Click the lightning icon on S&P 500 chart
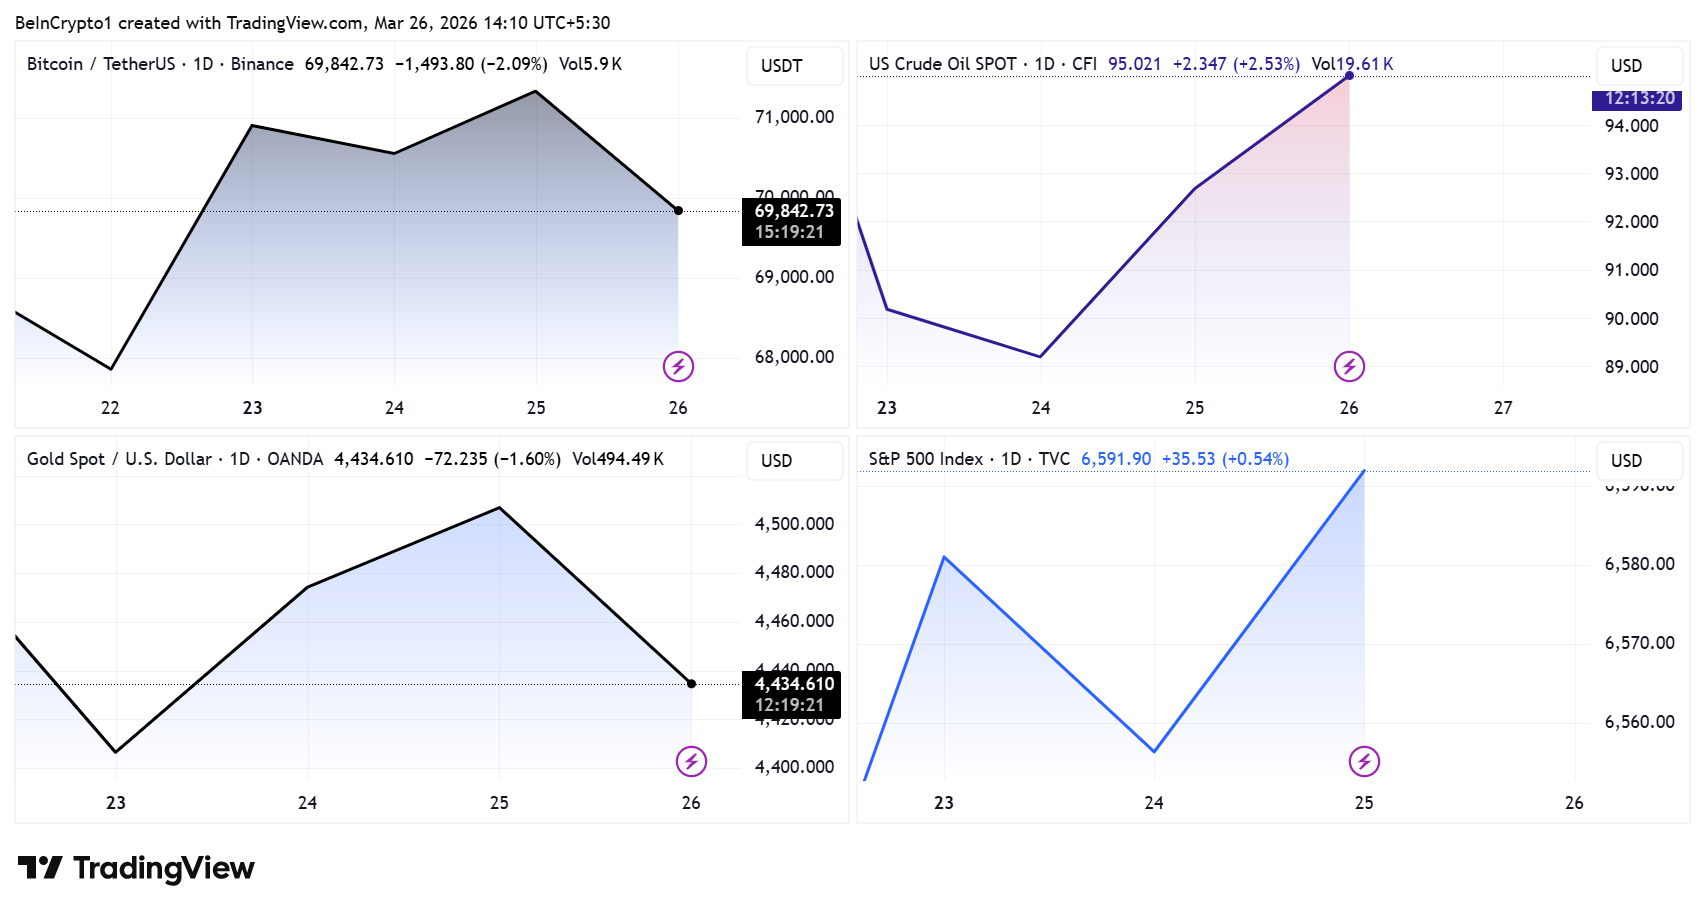 coord(1364,762)
